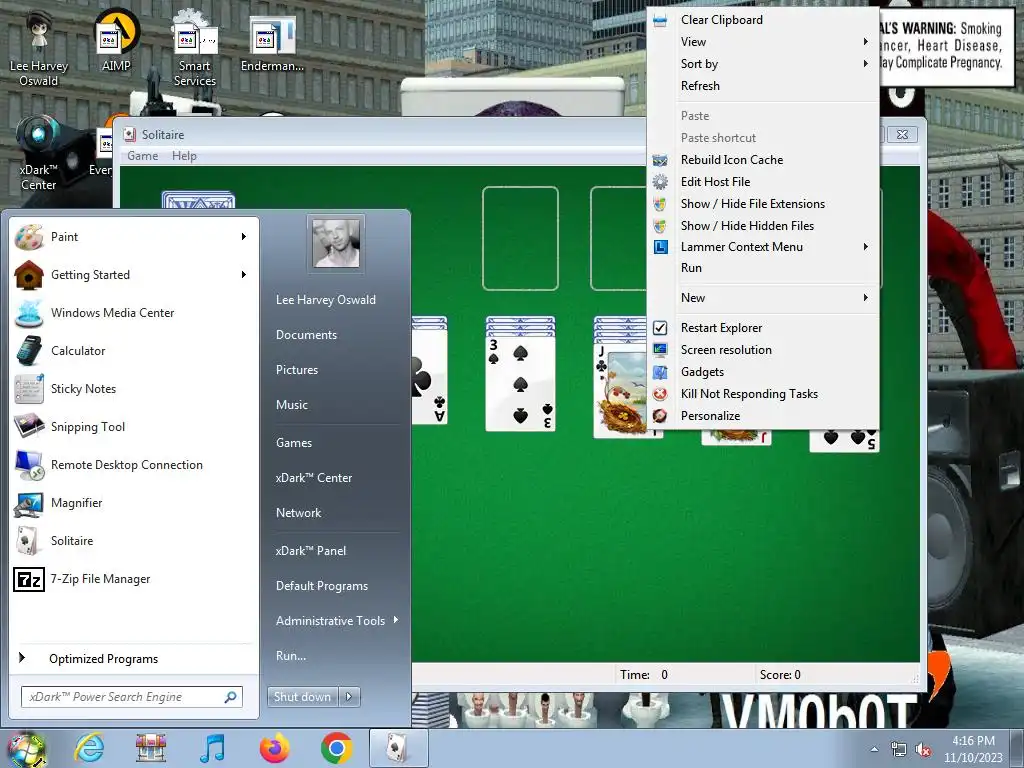
Task: Open the Help menu in Solitaire
Action: point(184,156)
